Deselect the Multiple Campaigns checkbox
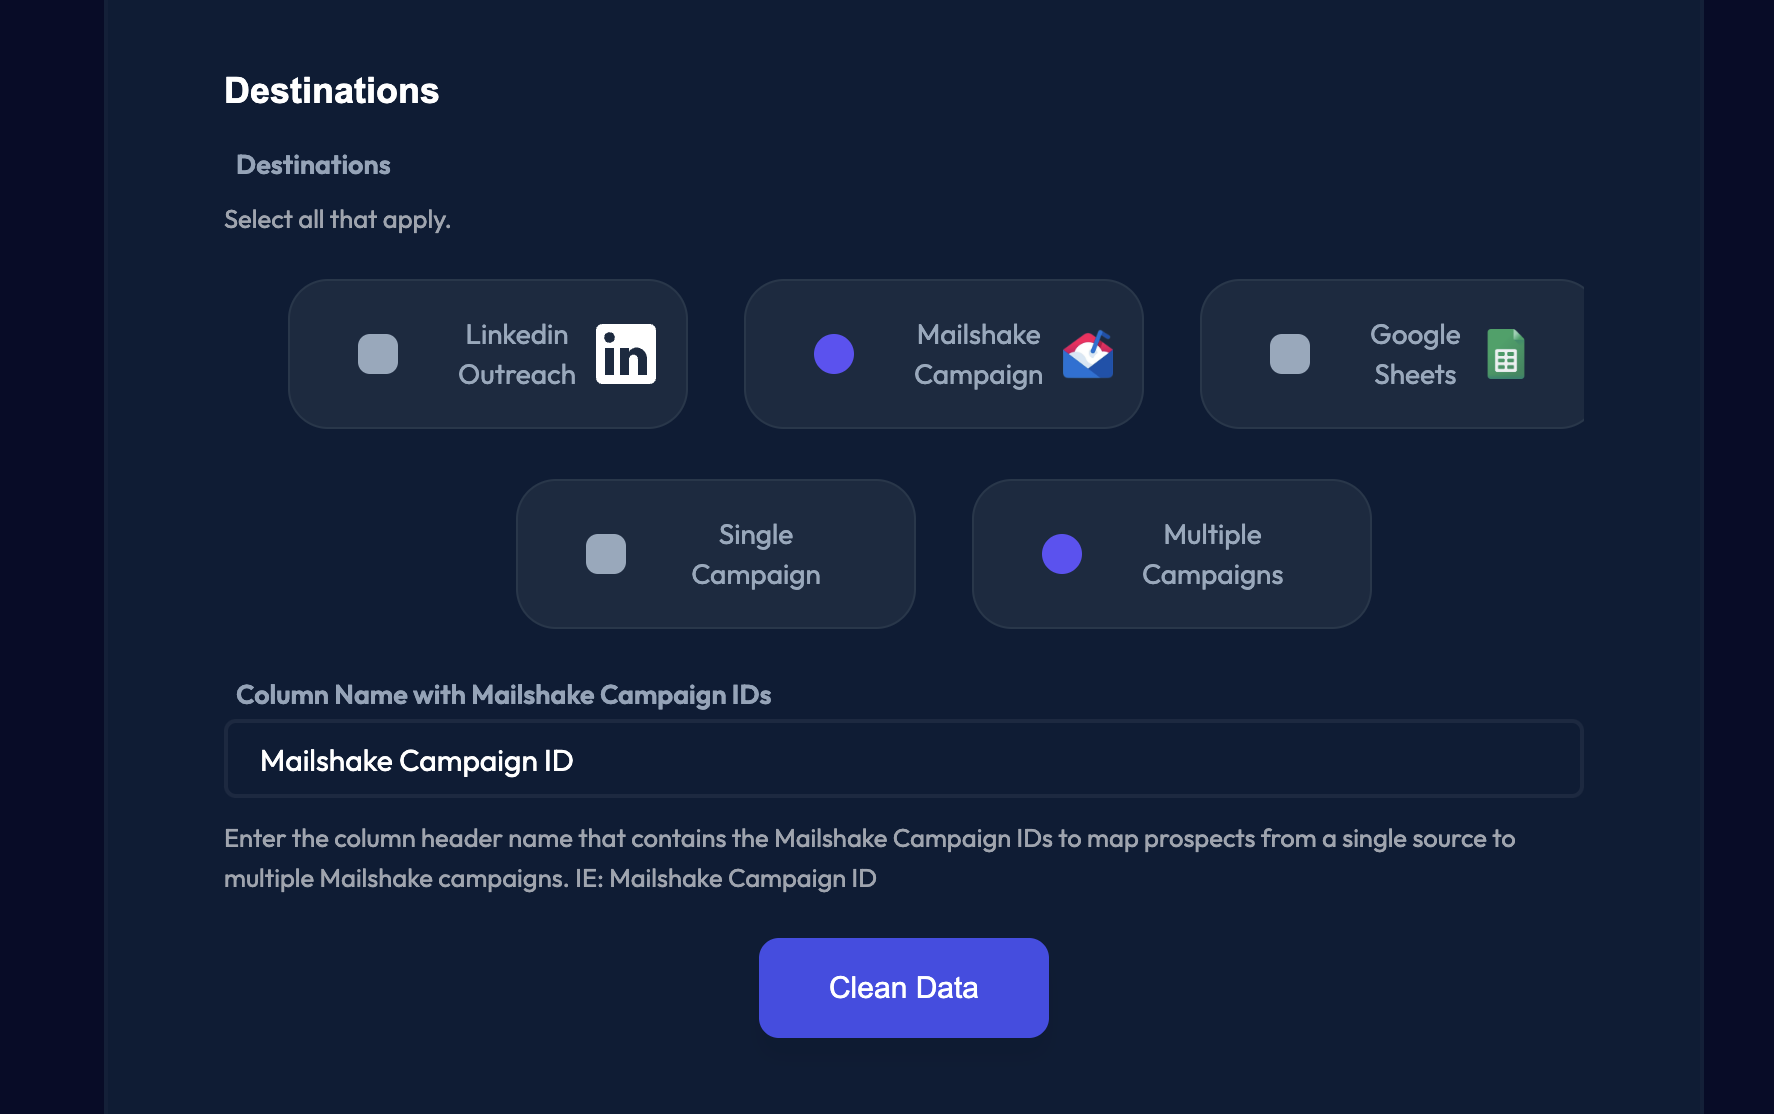The width and height of the screenshot is (1774, 1114). [x=1062, y=554]
